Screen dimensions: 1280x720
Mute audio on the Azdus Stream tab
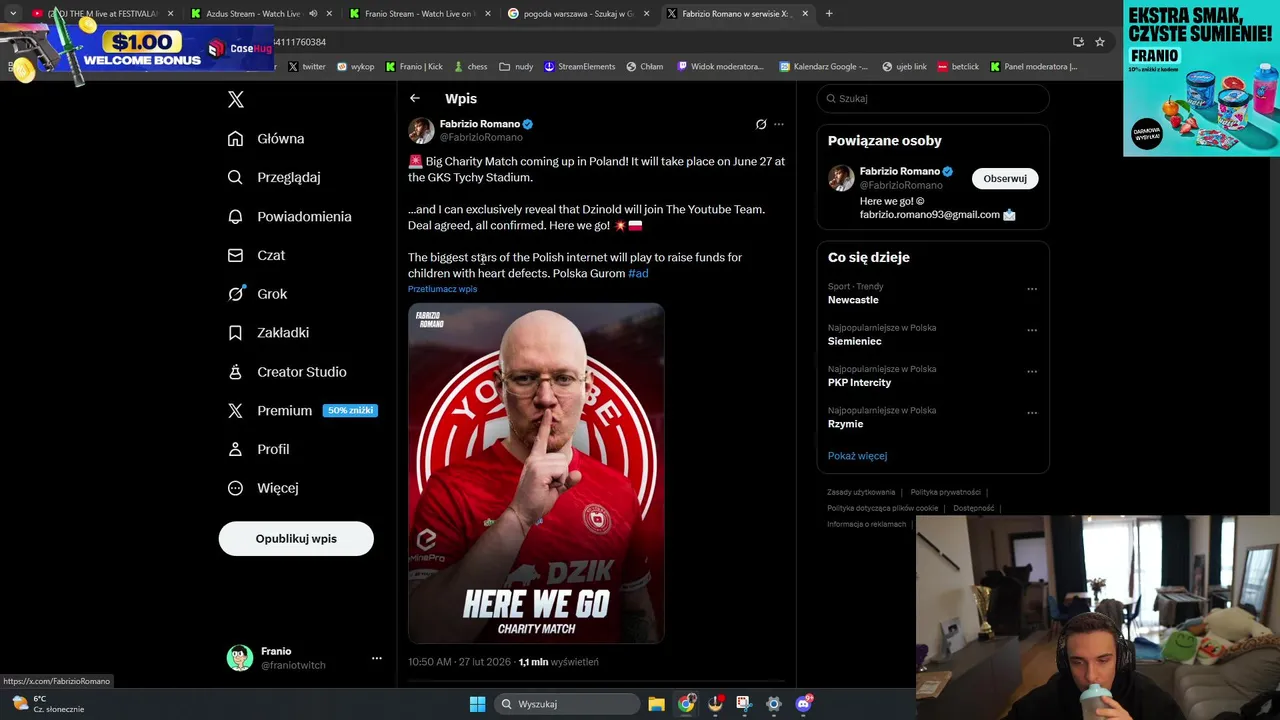pos(313,14)
